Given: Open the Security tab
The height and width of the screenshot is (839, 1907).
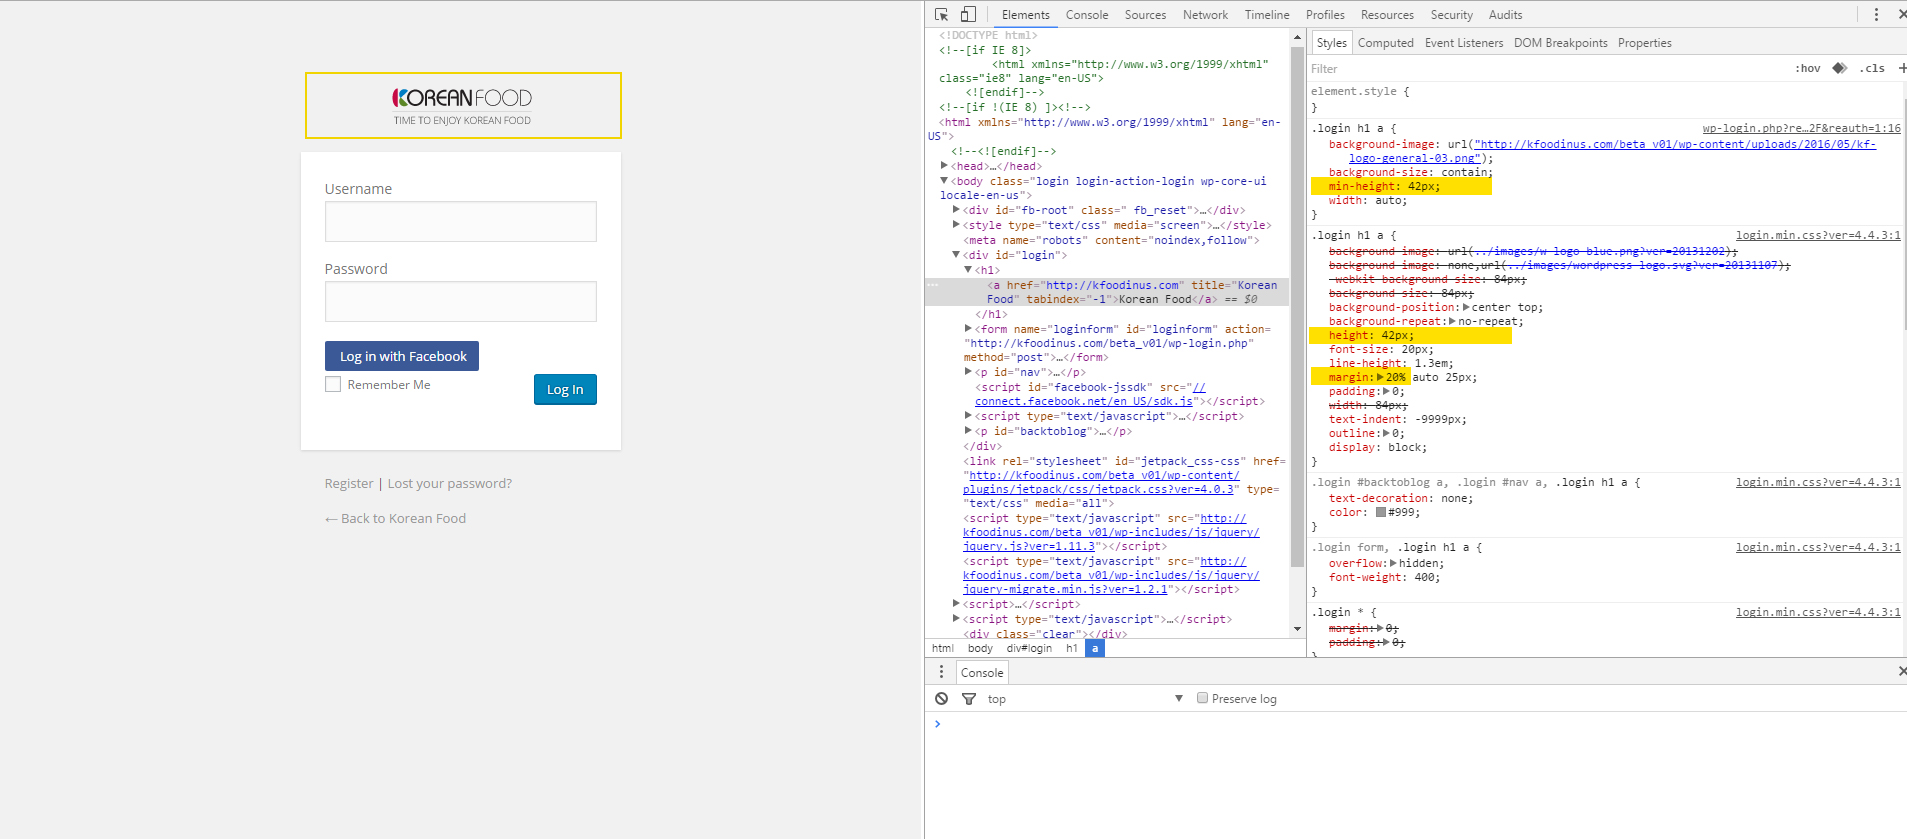Looking at the screenshot, I should (1451, 15).
